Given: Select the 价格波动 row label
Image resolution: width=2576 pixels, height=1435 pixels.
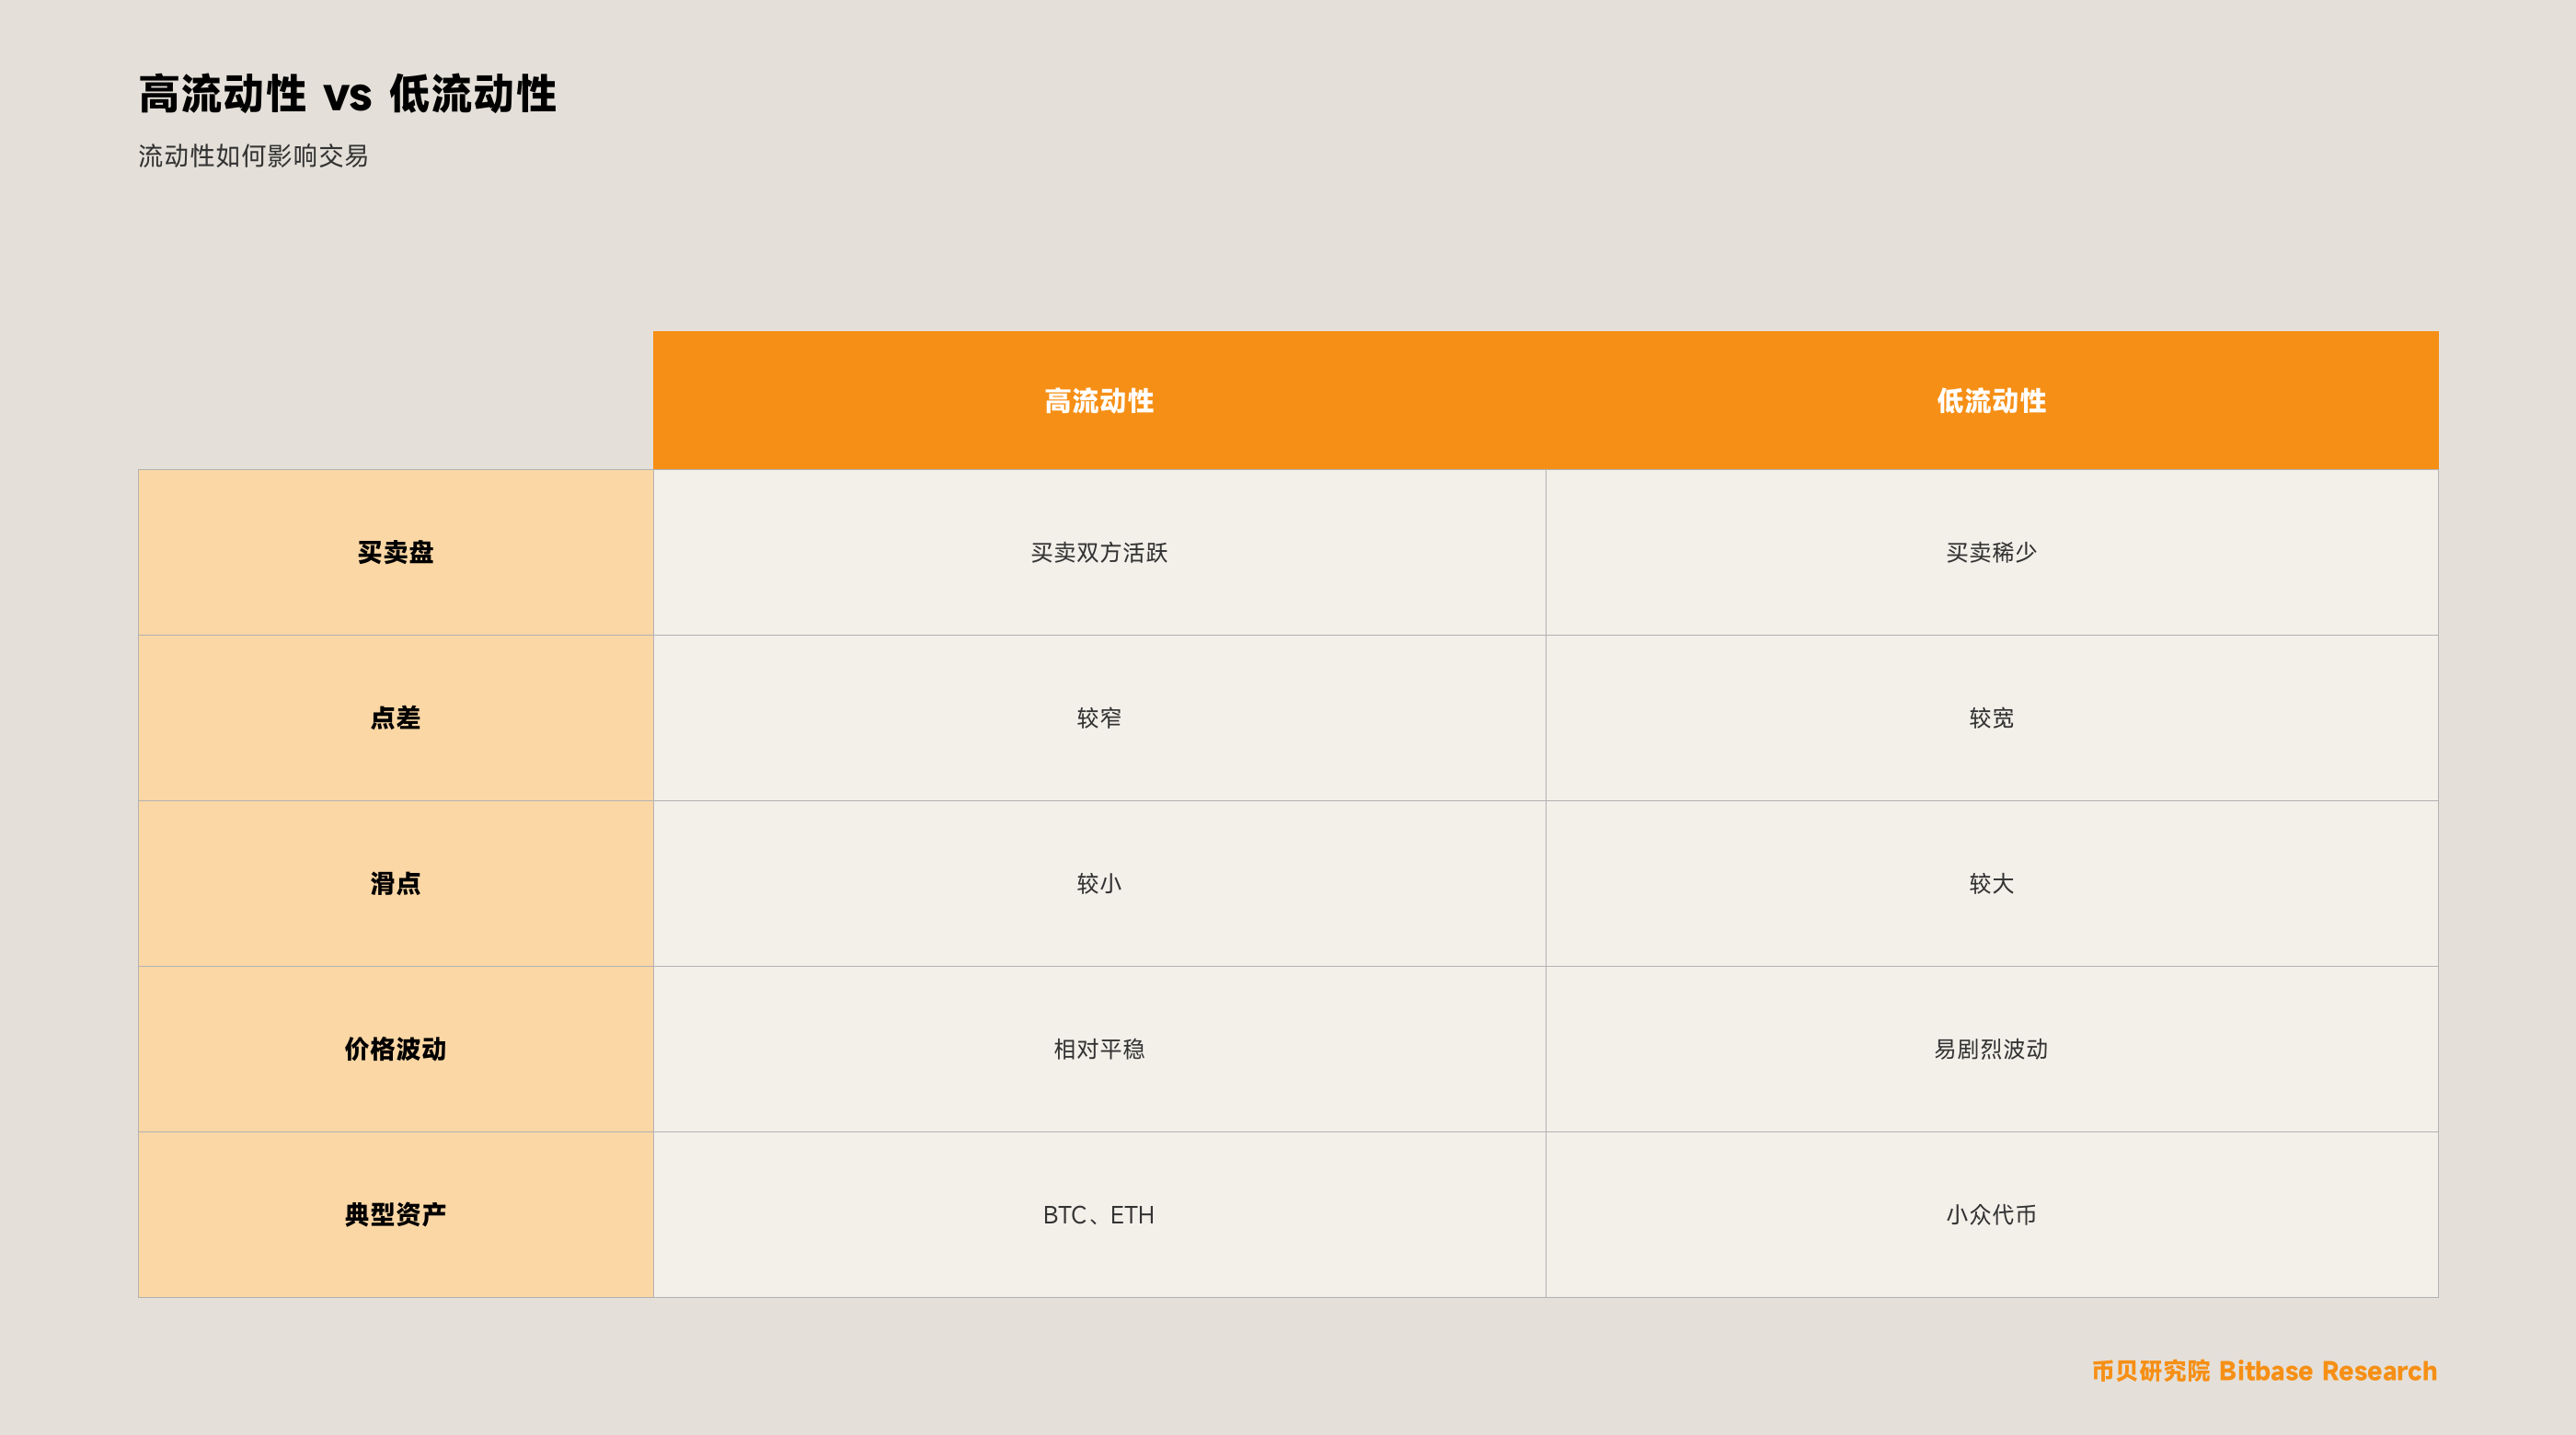Looking at the screenshot, I should pos(396,1049).
